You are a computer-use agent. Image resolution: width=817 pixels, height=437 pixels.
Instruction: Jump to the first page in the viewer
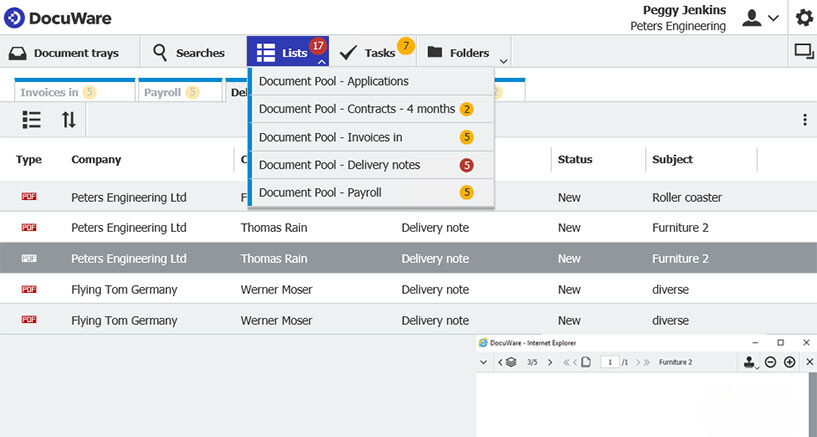click(566, 362)
